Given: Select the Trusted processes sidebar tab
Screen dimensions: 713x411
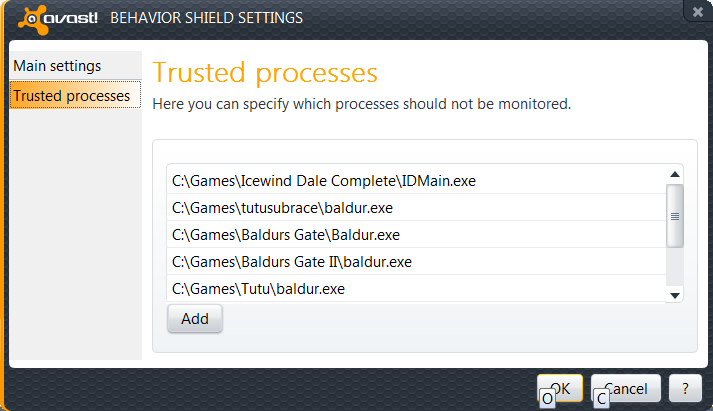Looking at the screenshot, I should coord(71,96).
